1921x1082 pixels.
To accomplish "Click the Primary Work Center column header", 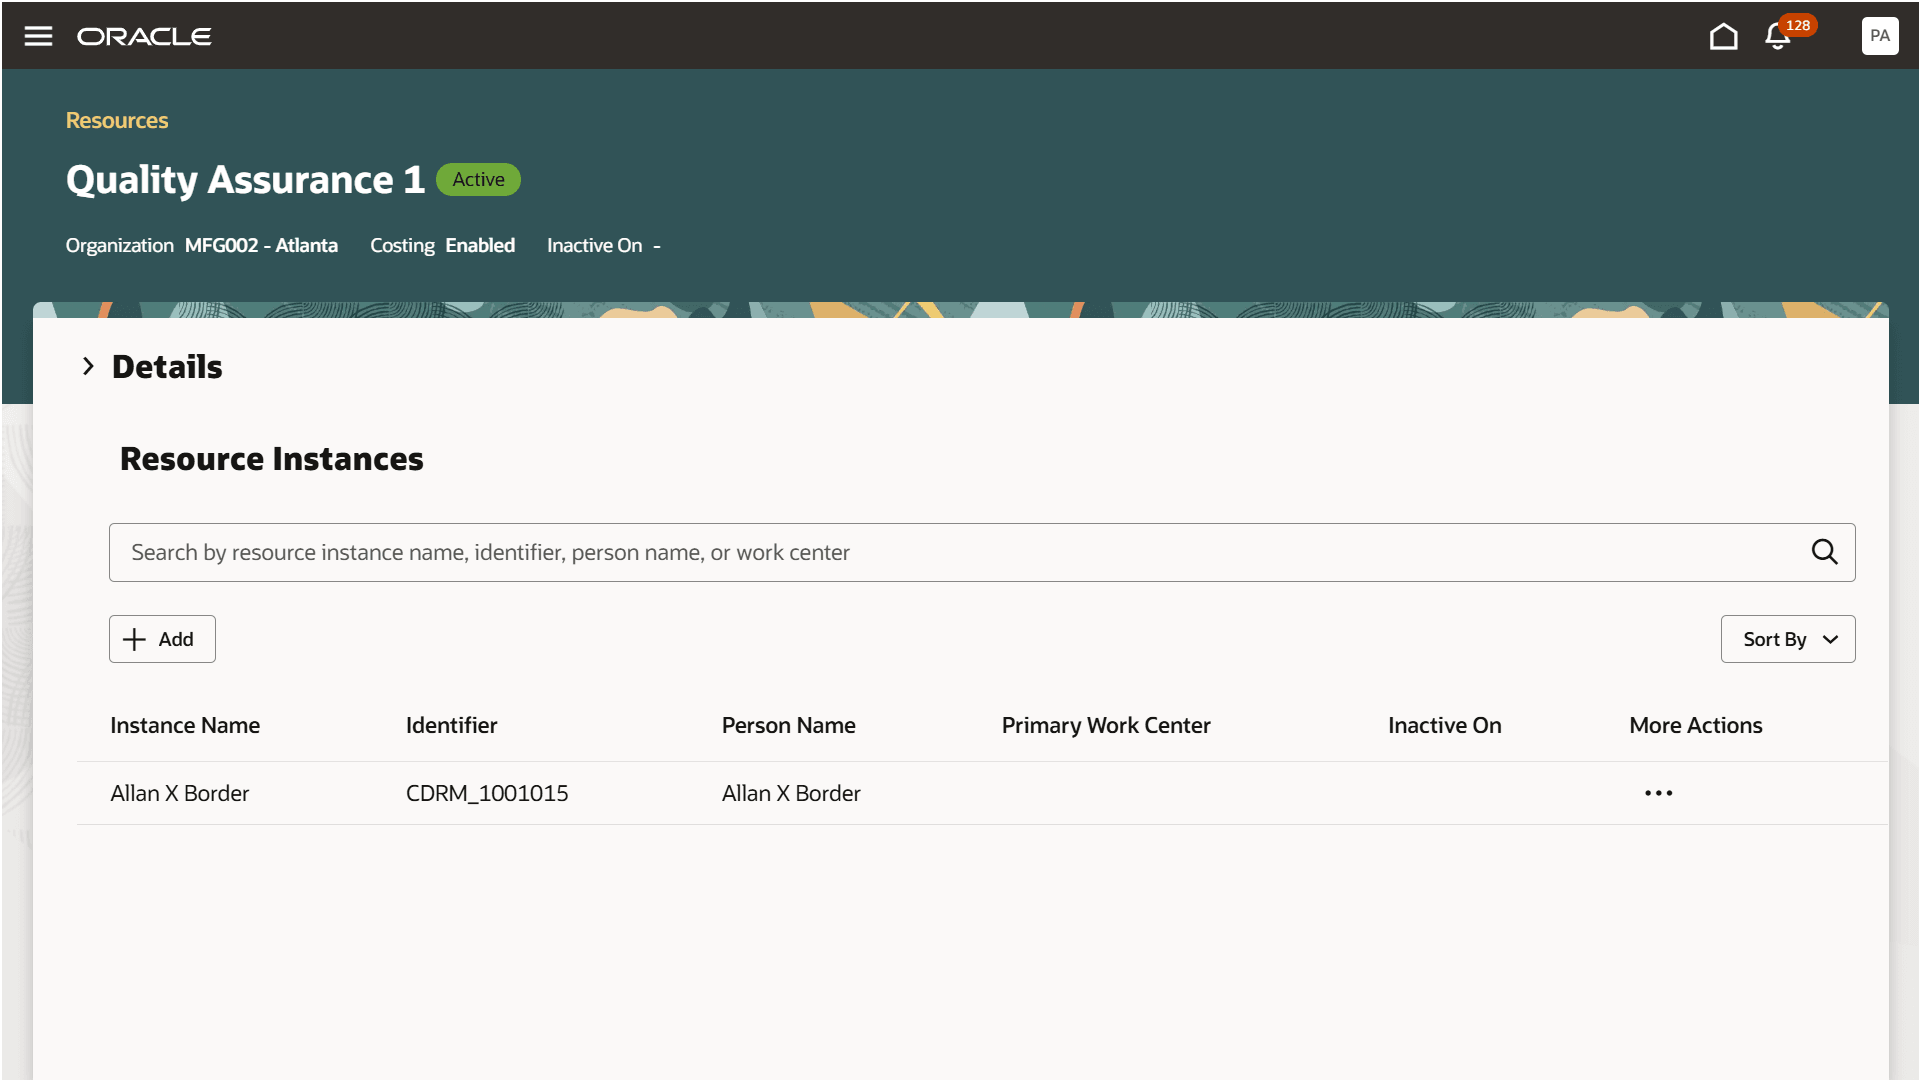I will [1106, 725].
